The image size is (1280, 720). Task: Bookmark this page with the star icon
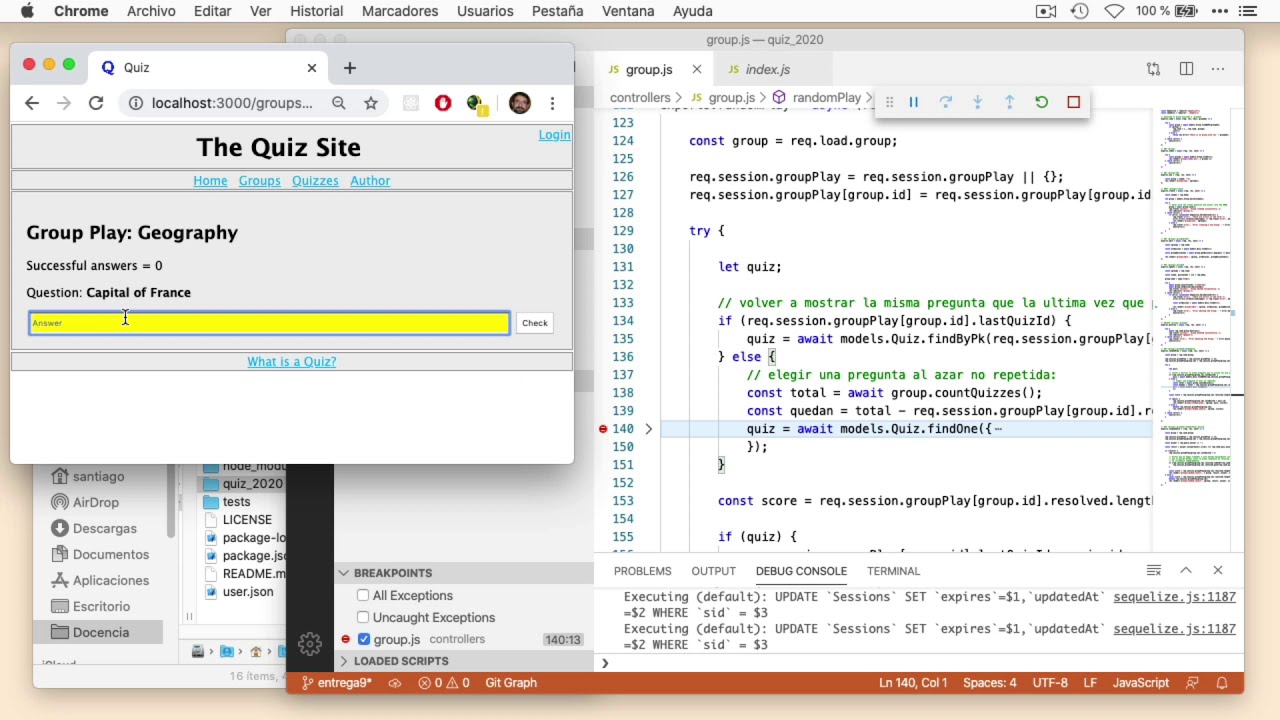[371, 103]
